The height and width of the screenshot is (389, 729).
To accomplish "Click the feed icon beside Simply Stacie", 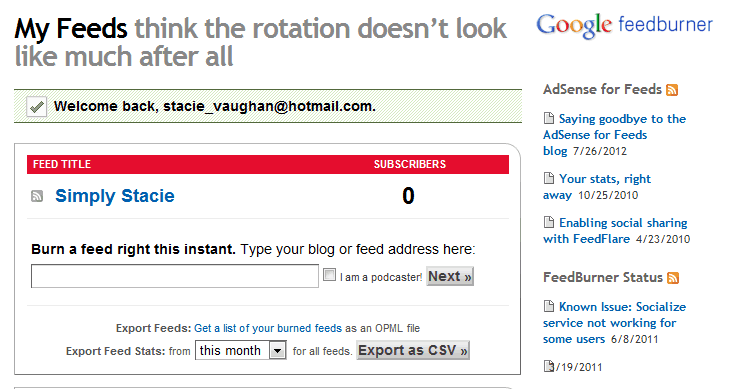I will click(x=37, y=196).
